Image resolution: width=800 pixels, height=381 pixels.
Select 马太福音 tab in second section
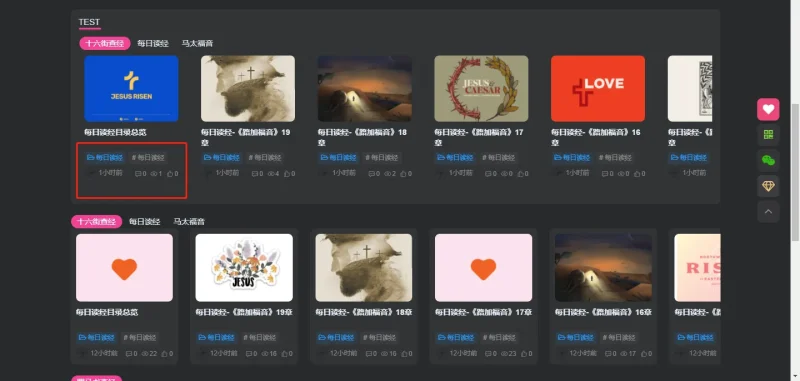(x=189, y=221)
